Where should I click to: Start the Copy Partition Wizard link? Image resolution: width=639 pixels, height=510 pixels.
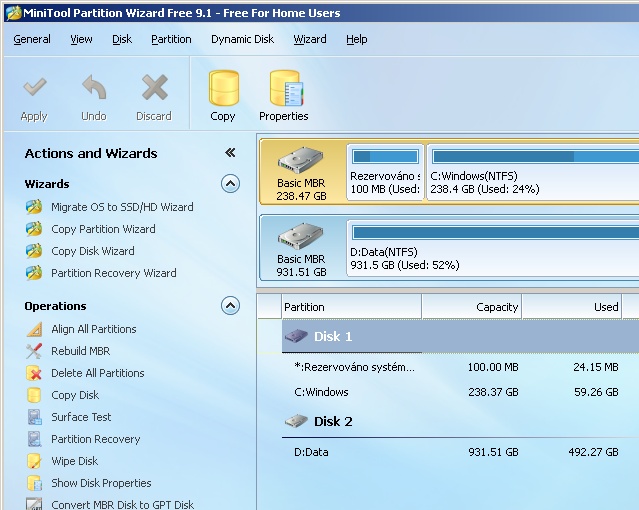[x=103, y=229]
